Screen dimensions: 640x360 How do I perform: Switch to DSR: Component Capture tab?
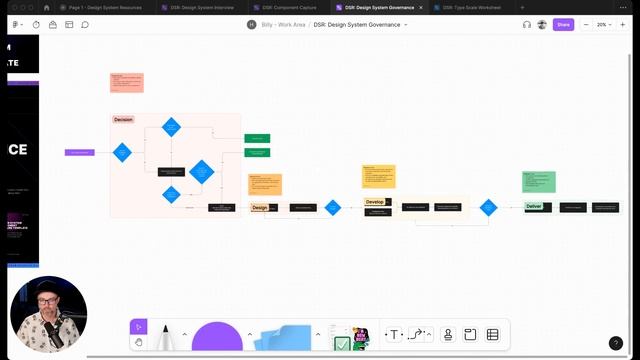click(285, 7)
